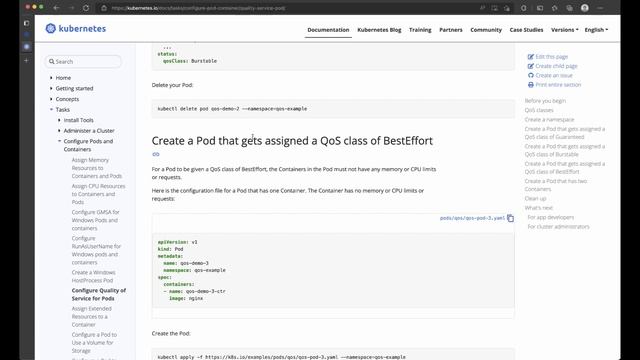Open Configure RunAsUserName for Windows pods page
The height and width of the screenshot is (360, 640).
pyautogui.click(x=96, y=250)
